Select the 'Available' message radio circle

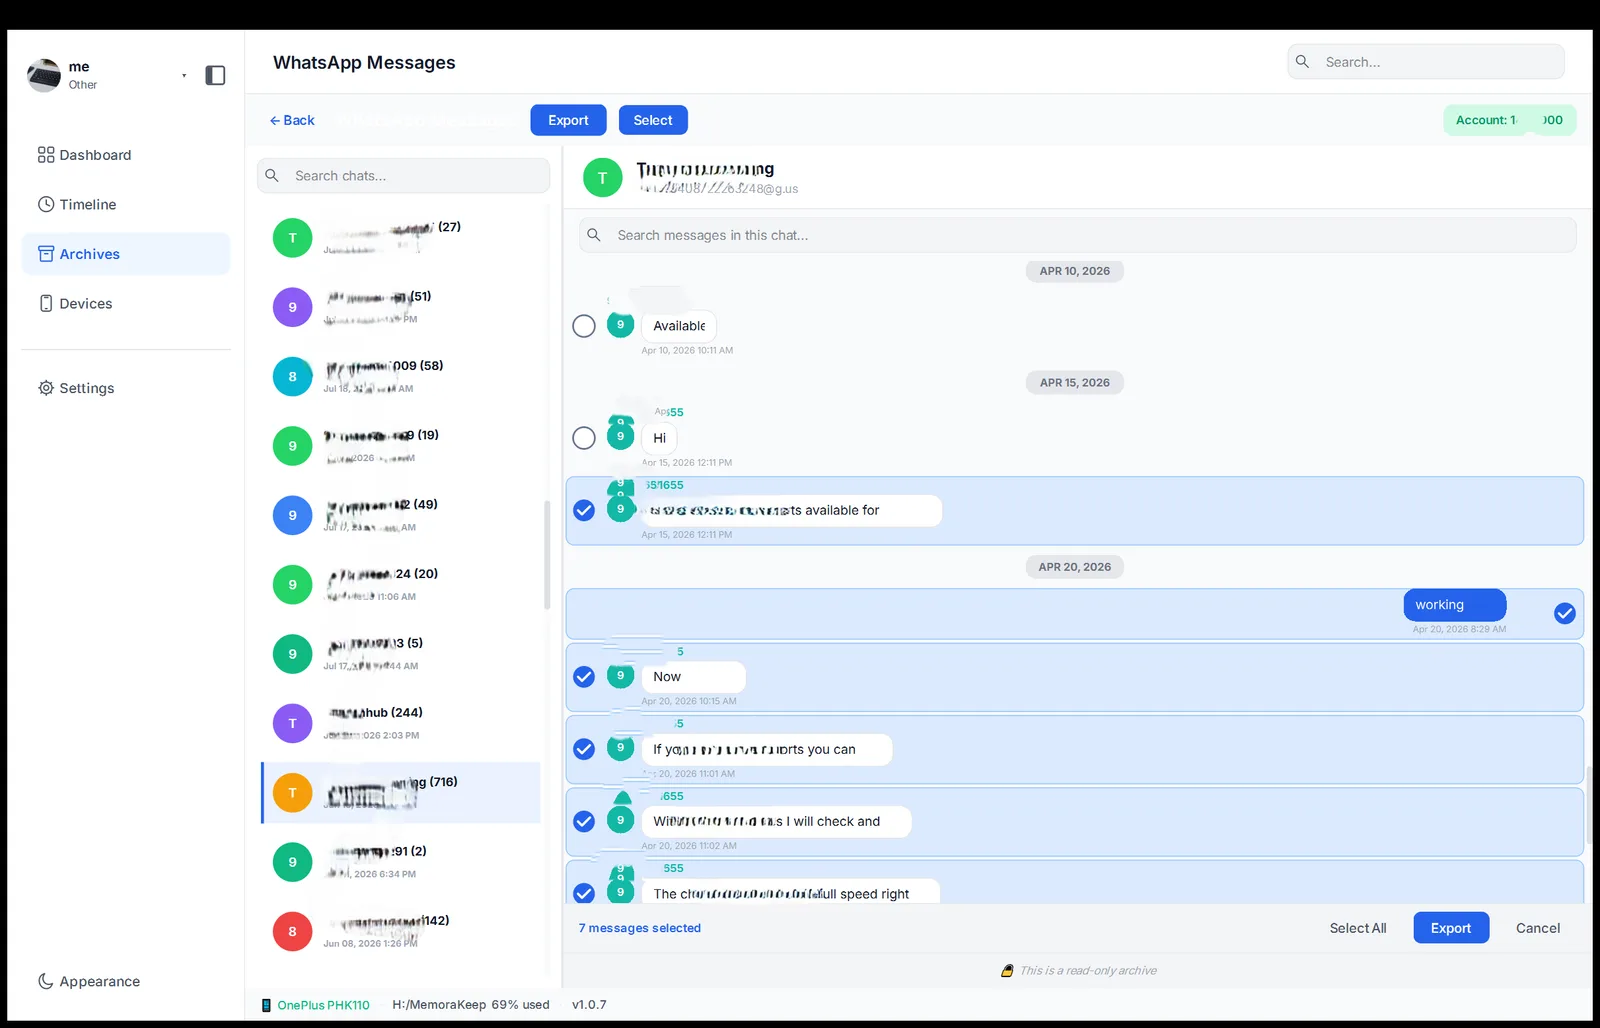pos(584,326)
